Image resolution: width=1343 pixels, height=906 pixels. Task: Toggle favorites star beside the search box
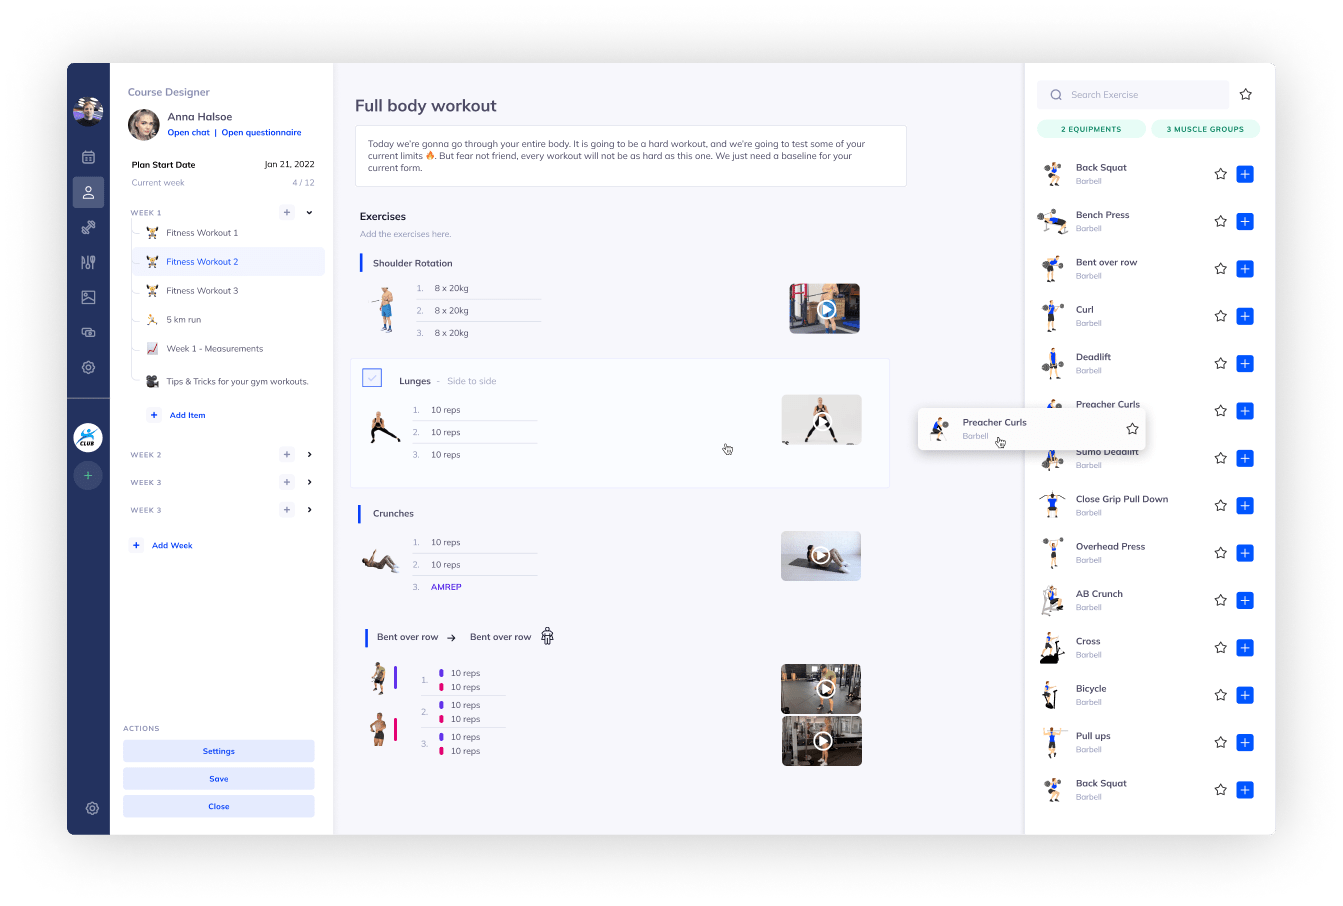[x=1246, y=94]
